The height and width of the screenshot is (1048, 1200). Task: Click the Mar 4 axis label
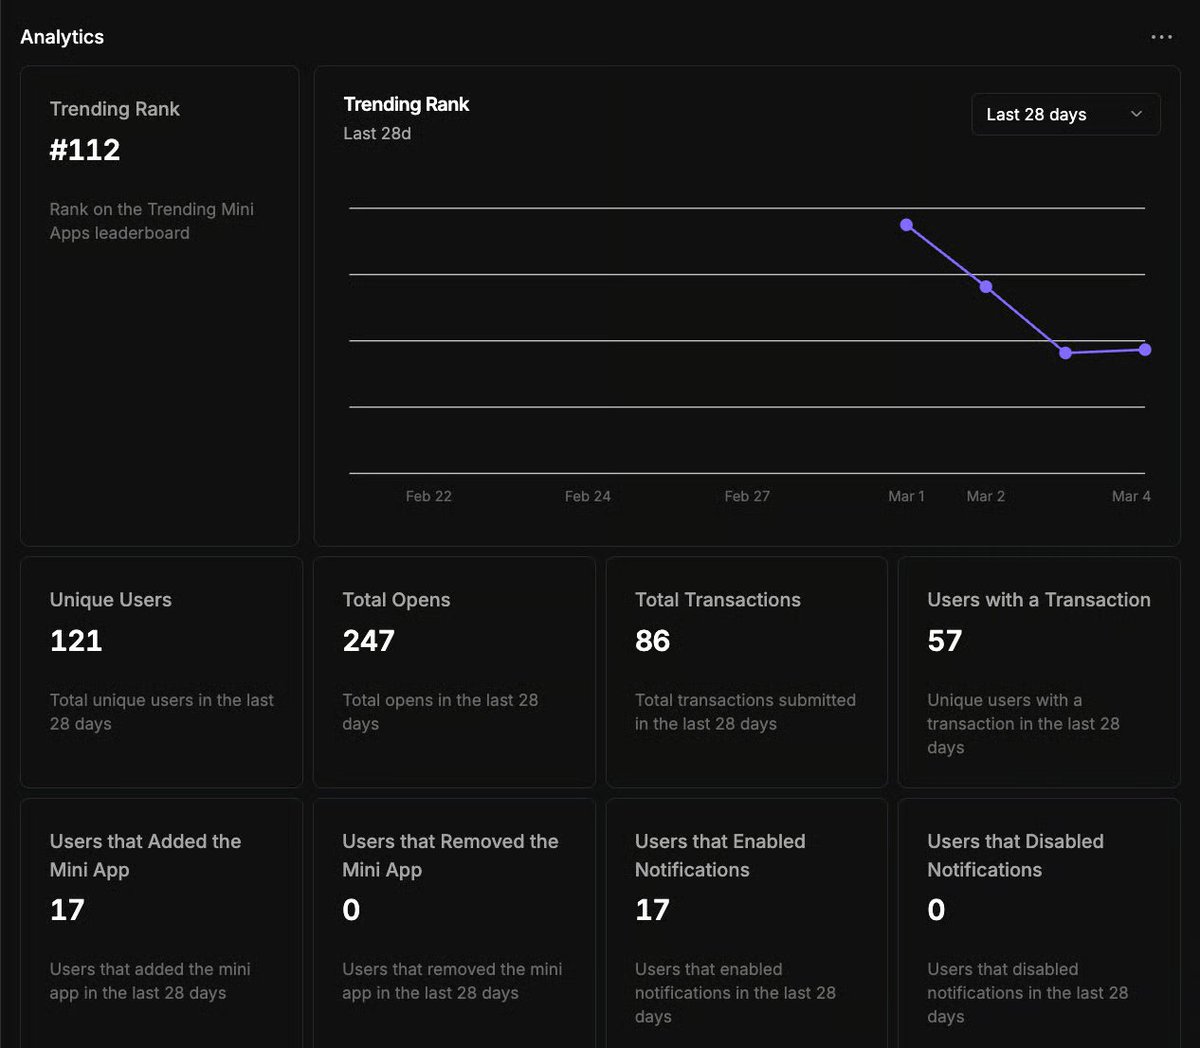tap(1131, 496)
